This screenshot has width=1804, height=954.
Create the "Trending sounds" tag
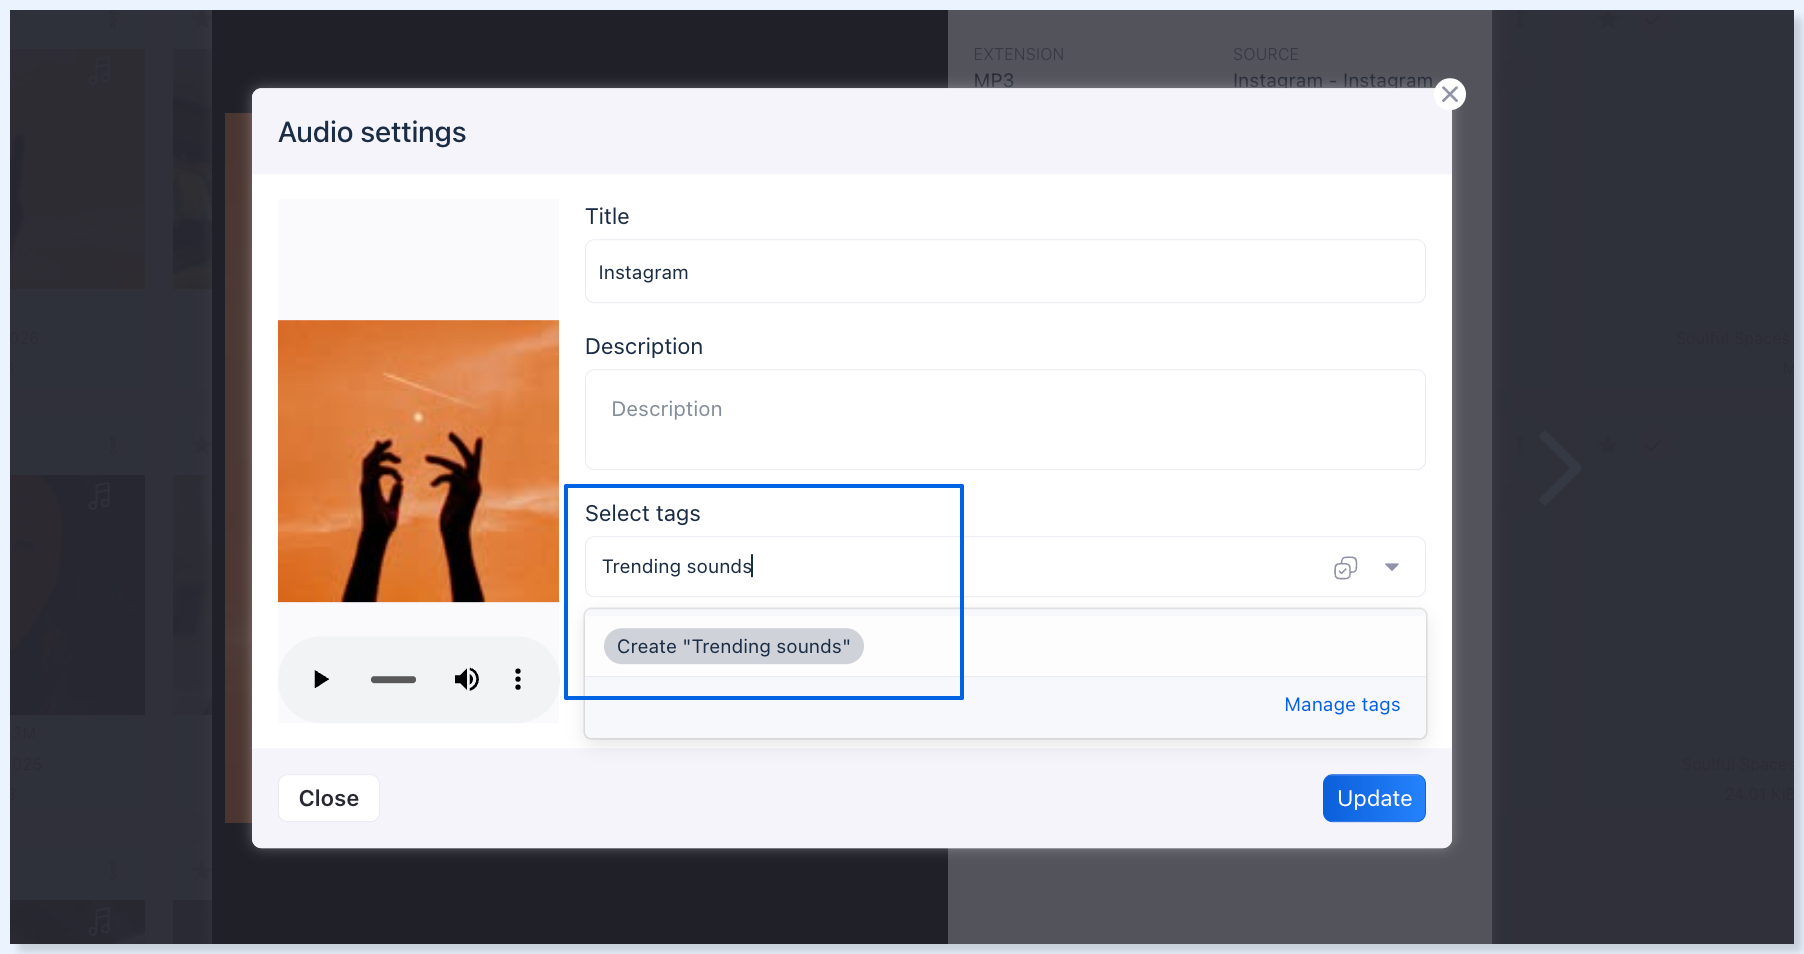734,647
